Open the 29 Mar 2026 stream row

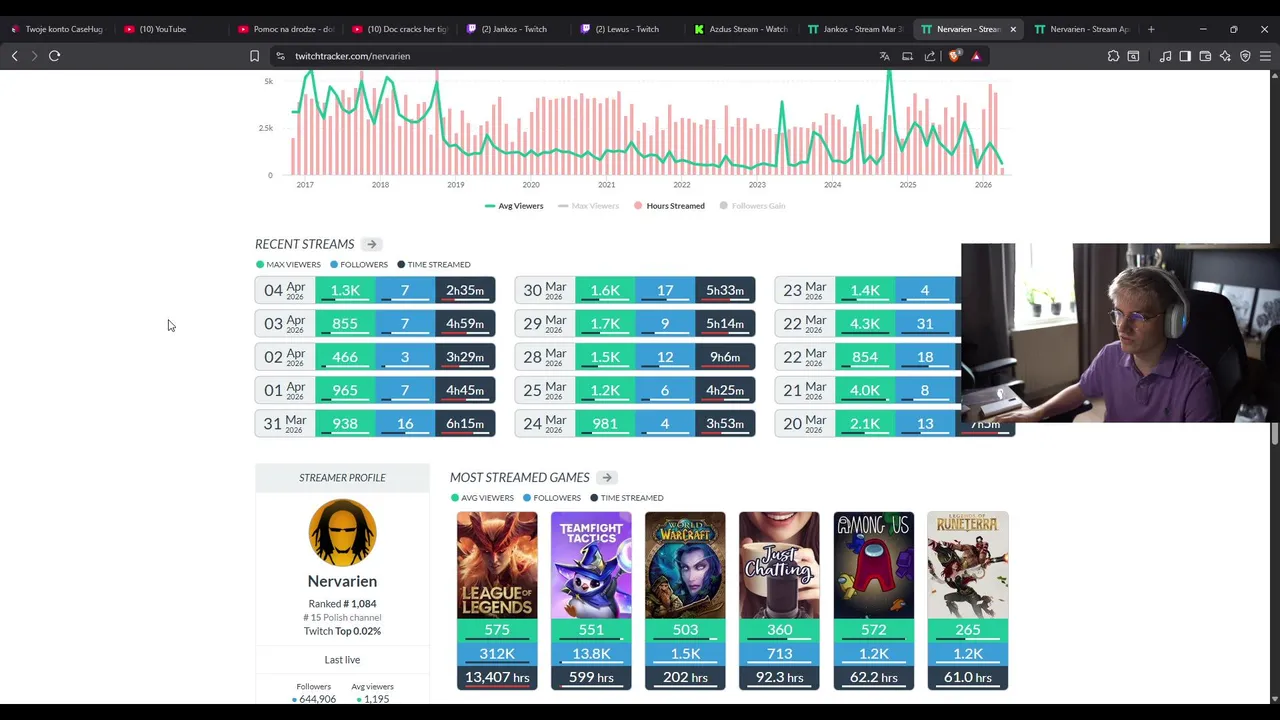(x=635, y=323)
